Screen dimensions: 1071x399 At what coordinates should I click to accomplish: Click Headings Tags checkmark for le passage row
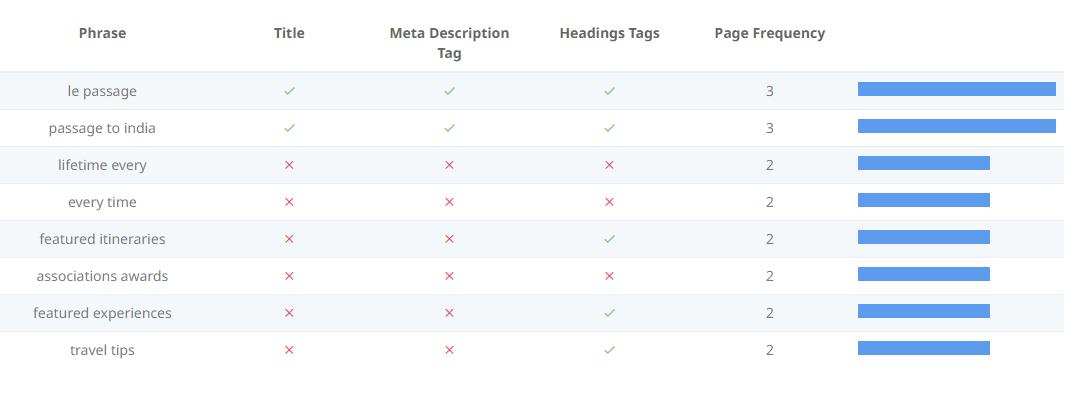click(609, 91)
